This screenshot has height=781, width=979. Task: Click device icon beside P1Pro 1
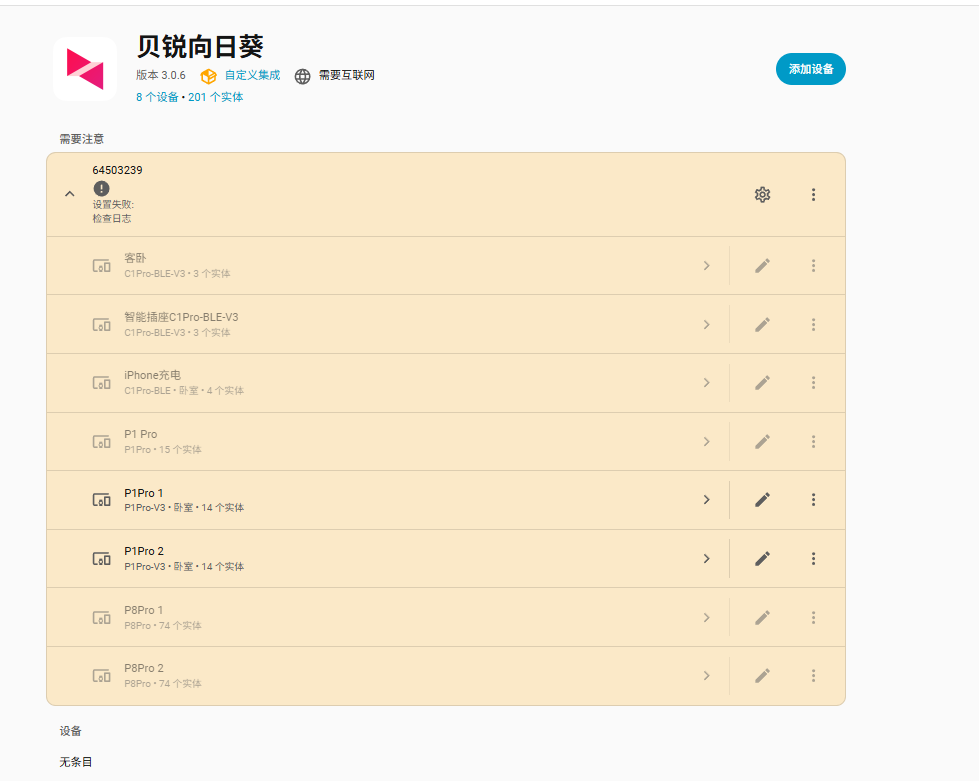point(101,499)
